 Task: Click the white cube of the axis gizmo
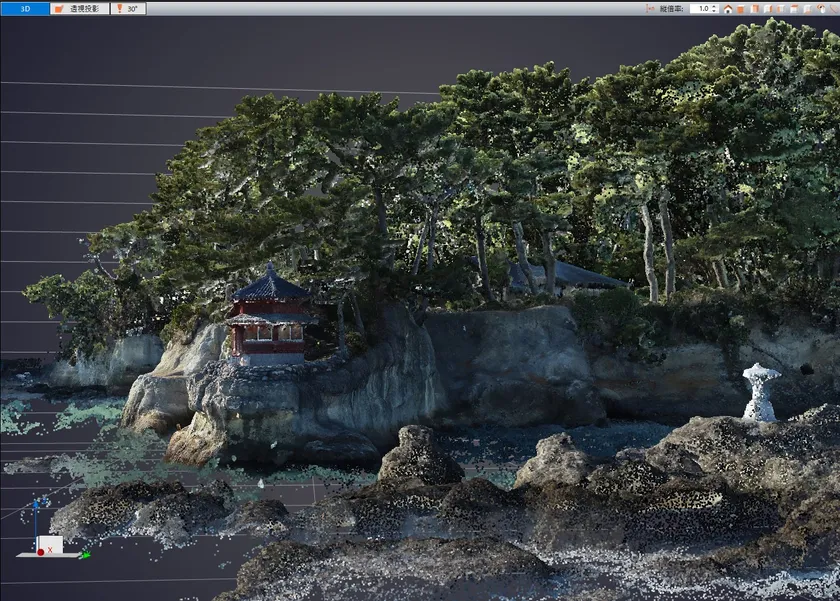(50, 544)
